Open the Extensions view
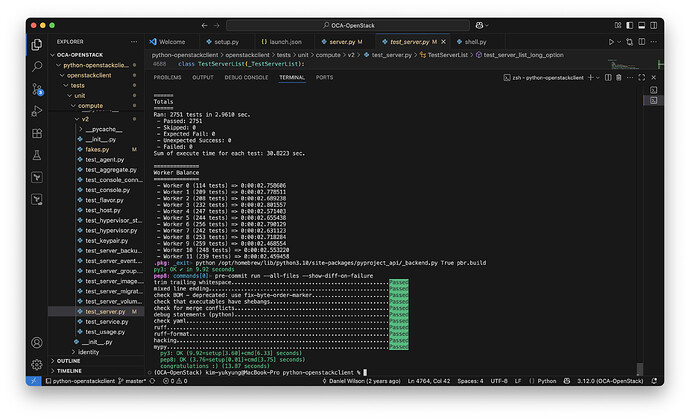Viewport: 690px width, 420px height. point(37,133)
